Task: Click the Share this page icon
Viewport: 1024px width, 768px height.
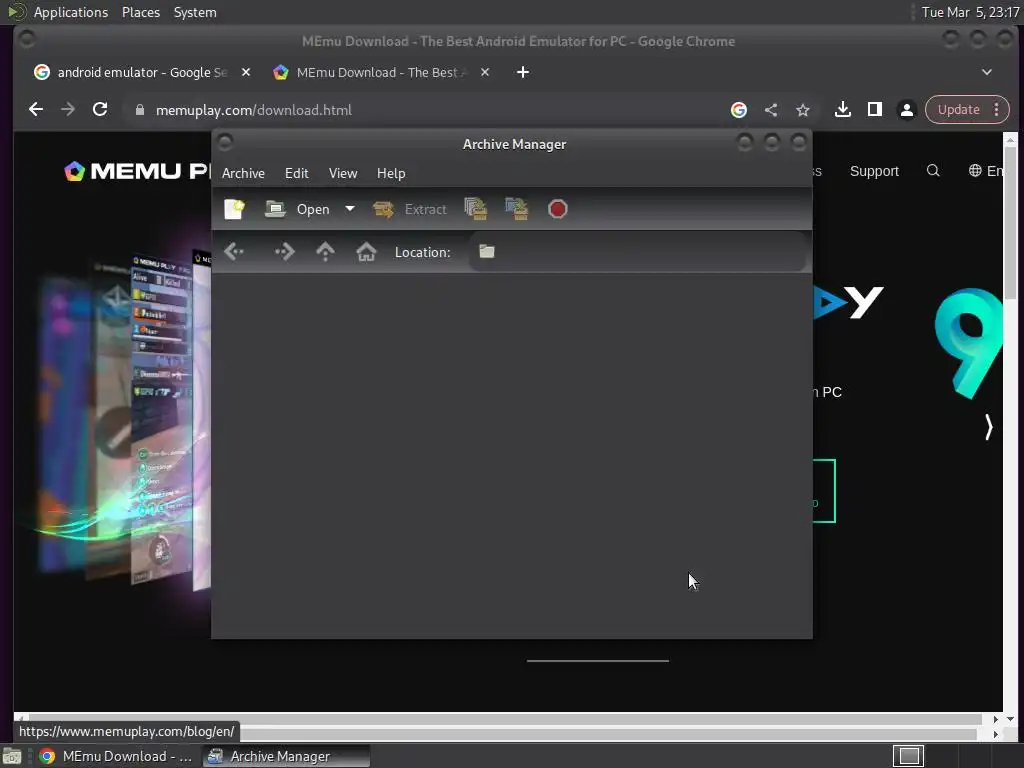Action: 771,110
